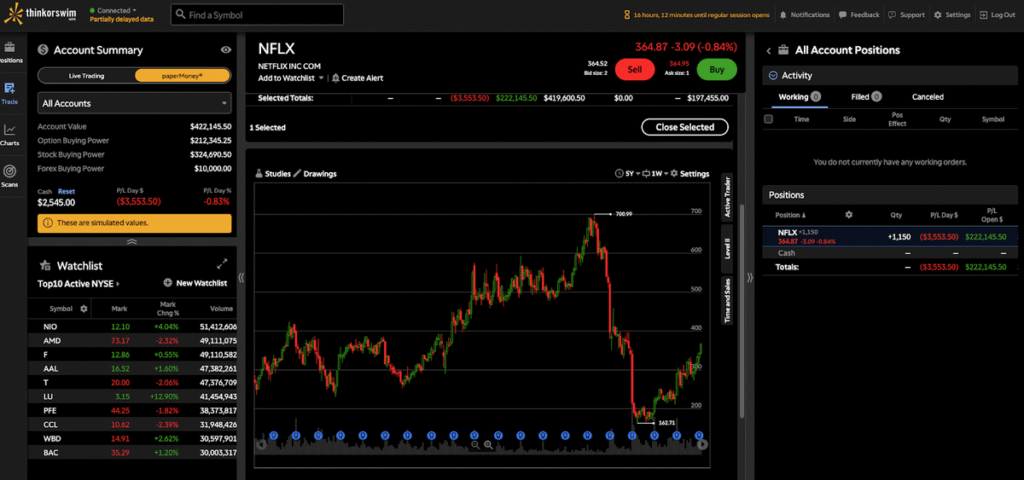Switch to the Filled orders tab

coord(866,97)
